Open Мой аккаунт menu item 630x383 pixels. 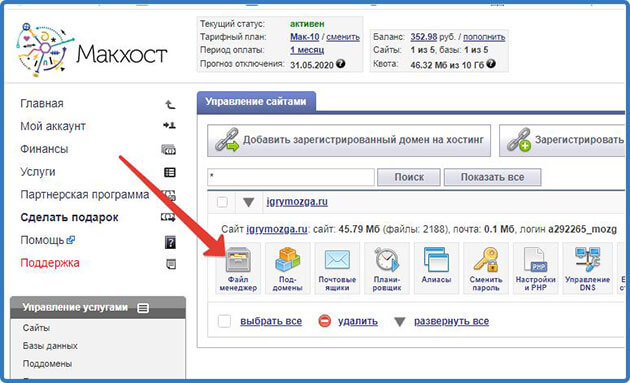(x=53, y=126)
